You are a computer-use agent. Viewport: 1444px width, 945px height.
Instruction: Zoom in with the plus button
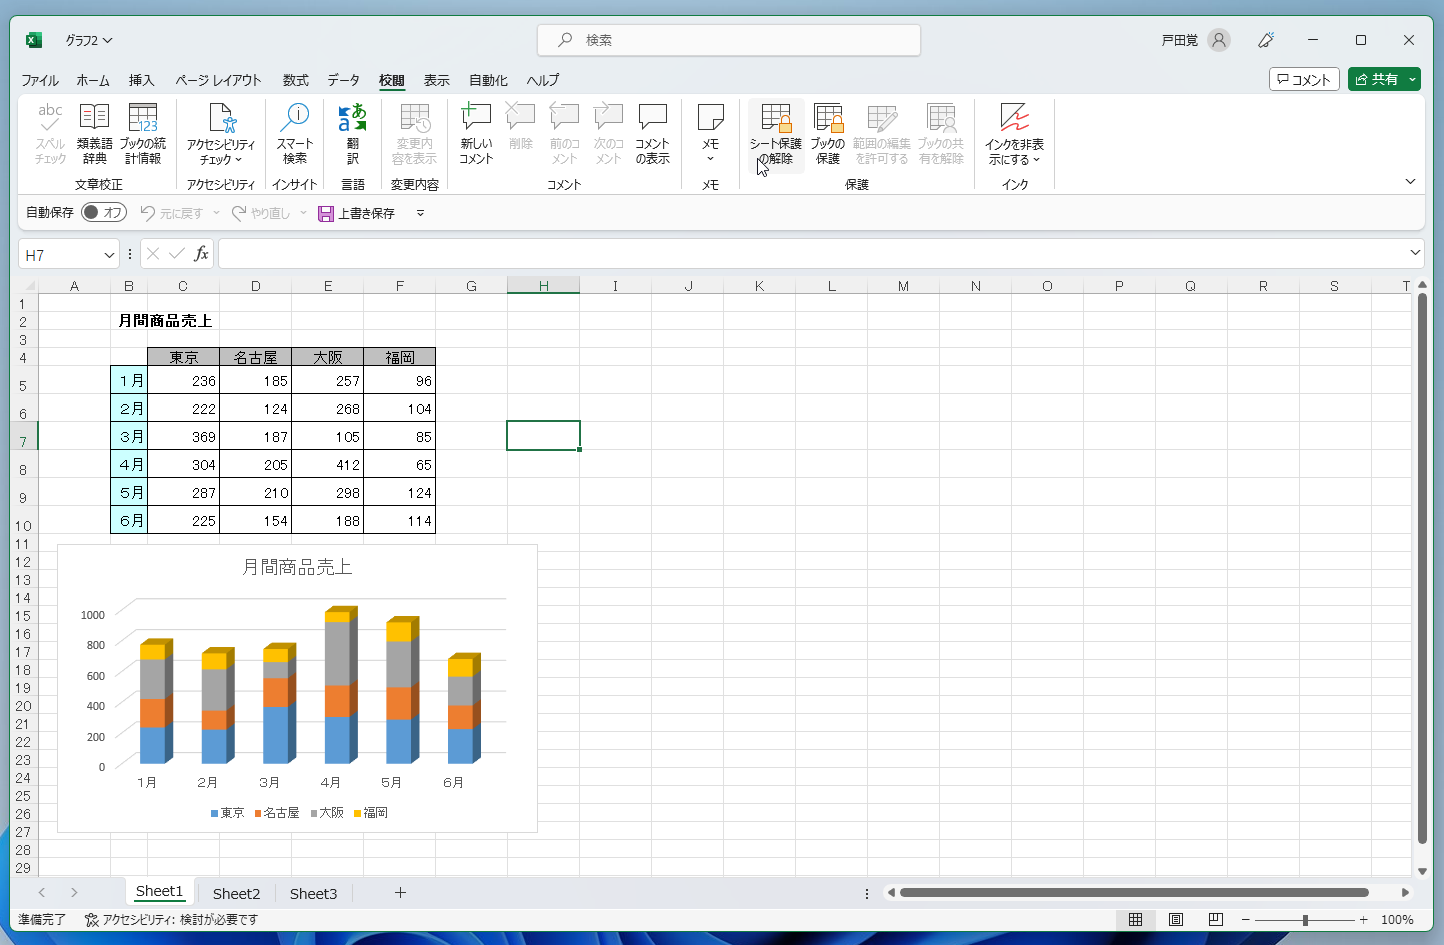click(1363, 919)
